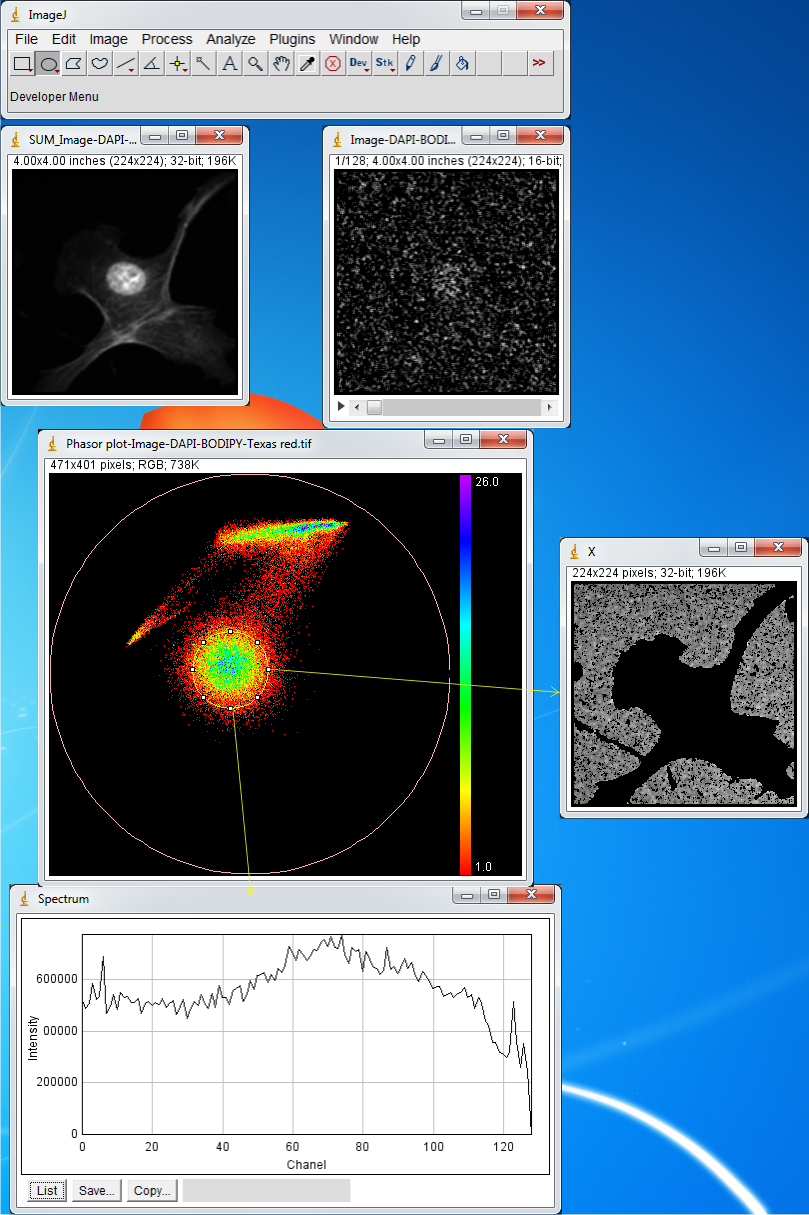Click the Chanel axis label in Spectrum plot
The width and height of the screenshot is (809, 1215).
tap(306, 1164)
